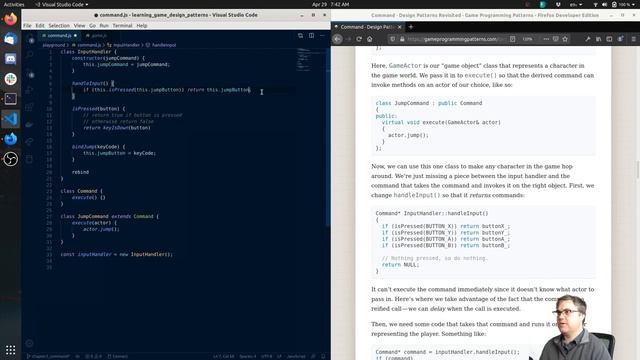This screenshot has width=640, height=360.
Task: Open the Selection menu in VS Code
Action: click(x=59, y=26)
